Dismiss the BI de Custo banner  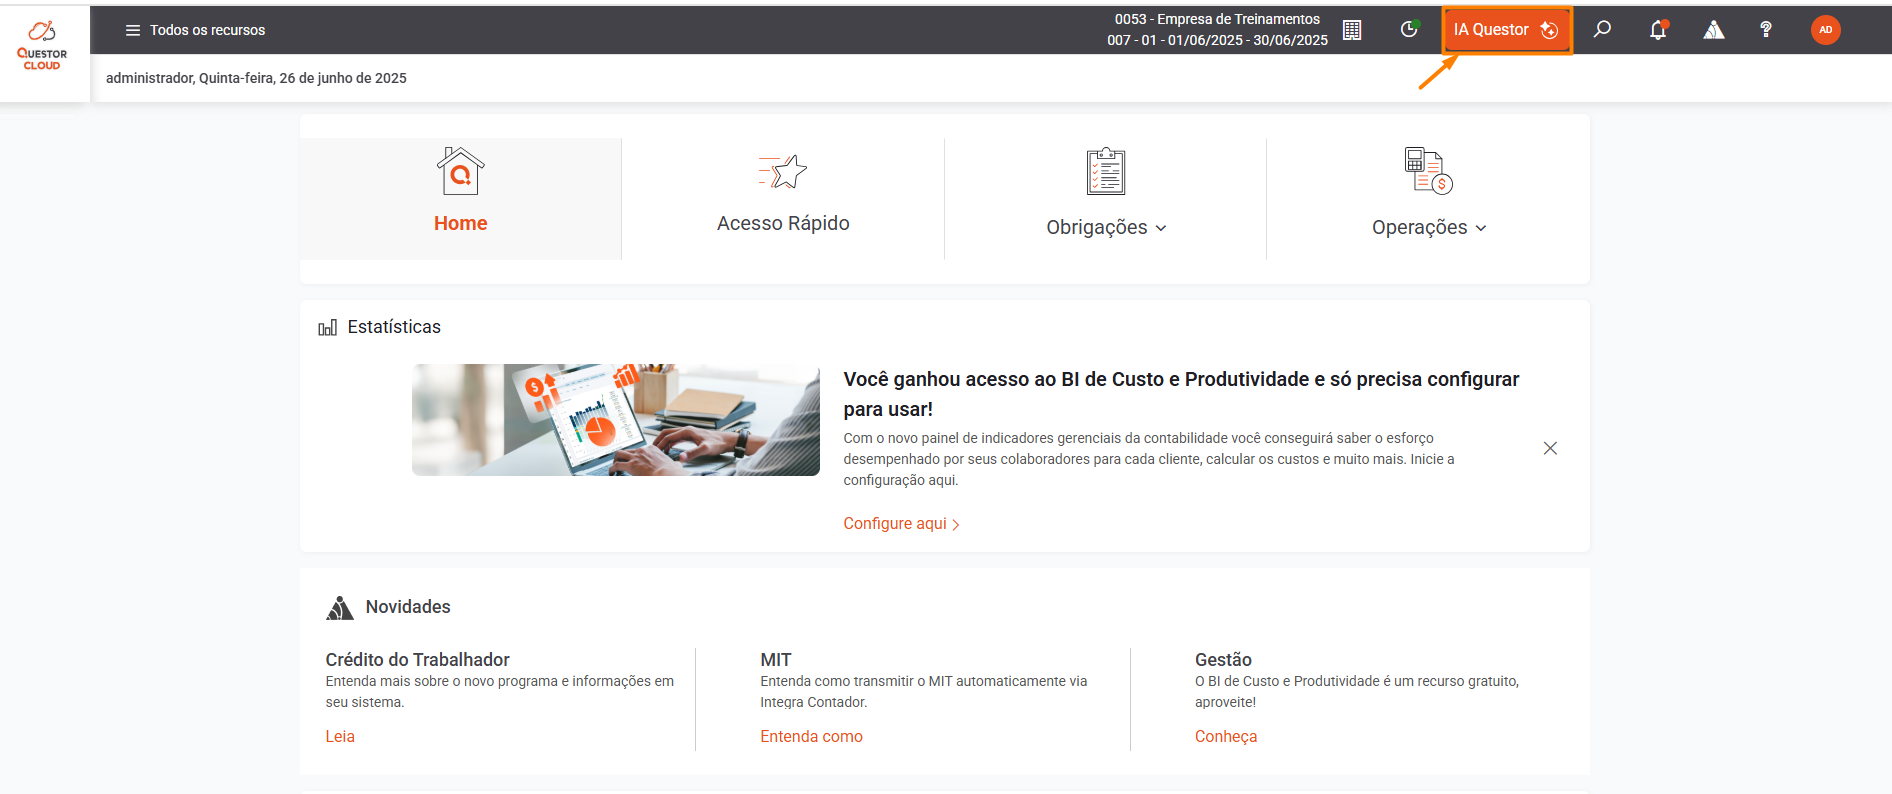[1550, 448]
